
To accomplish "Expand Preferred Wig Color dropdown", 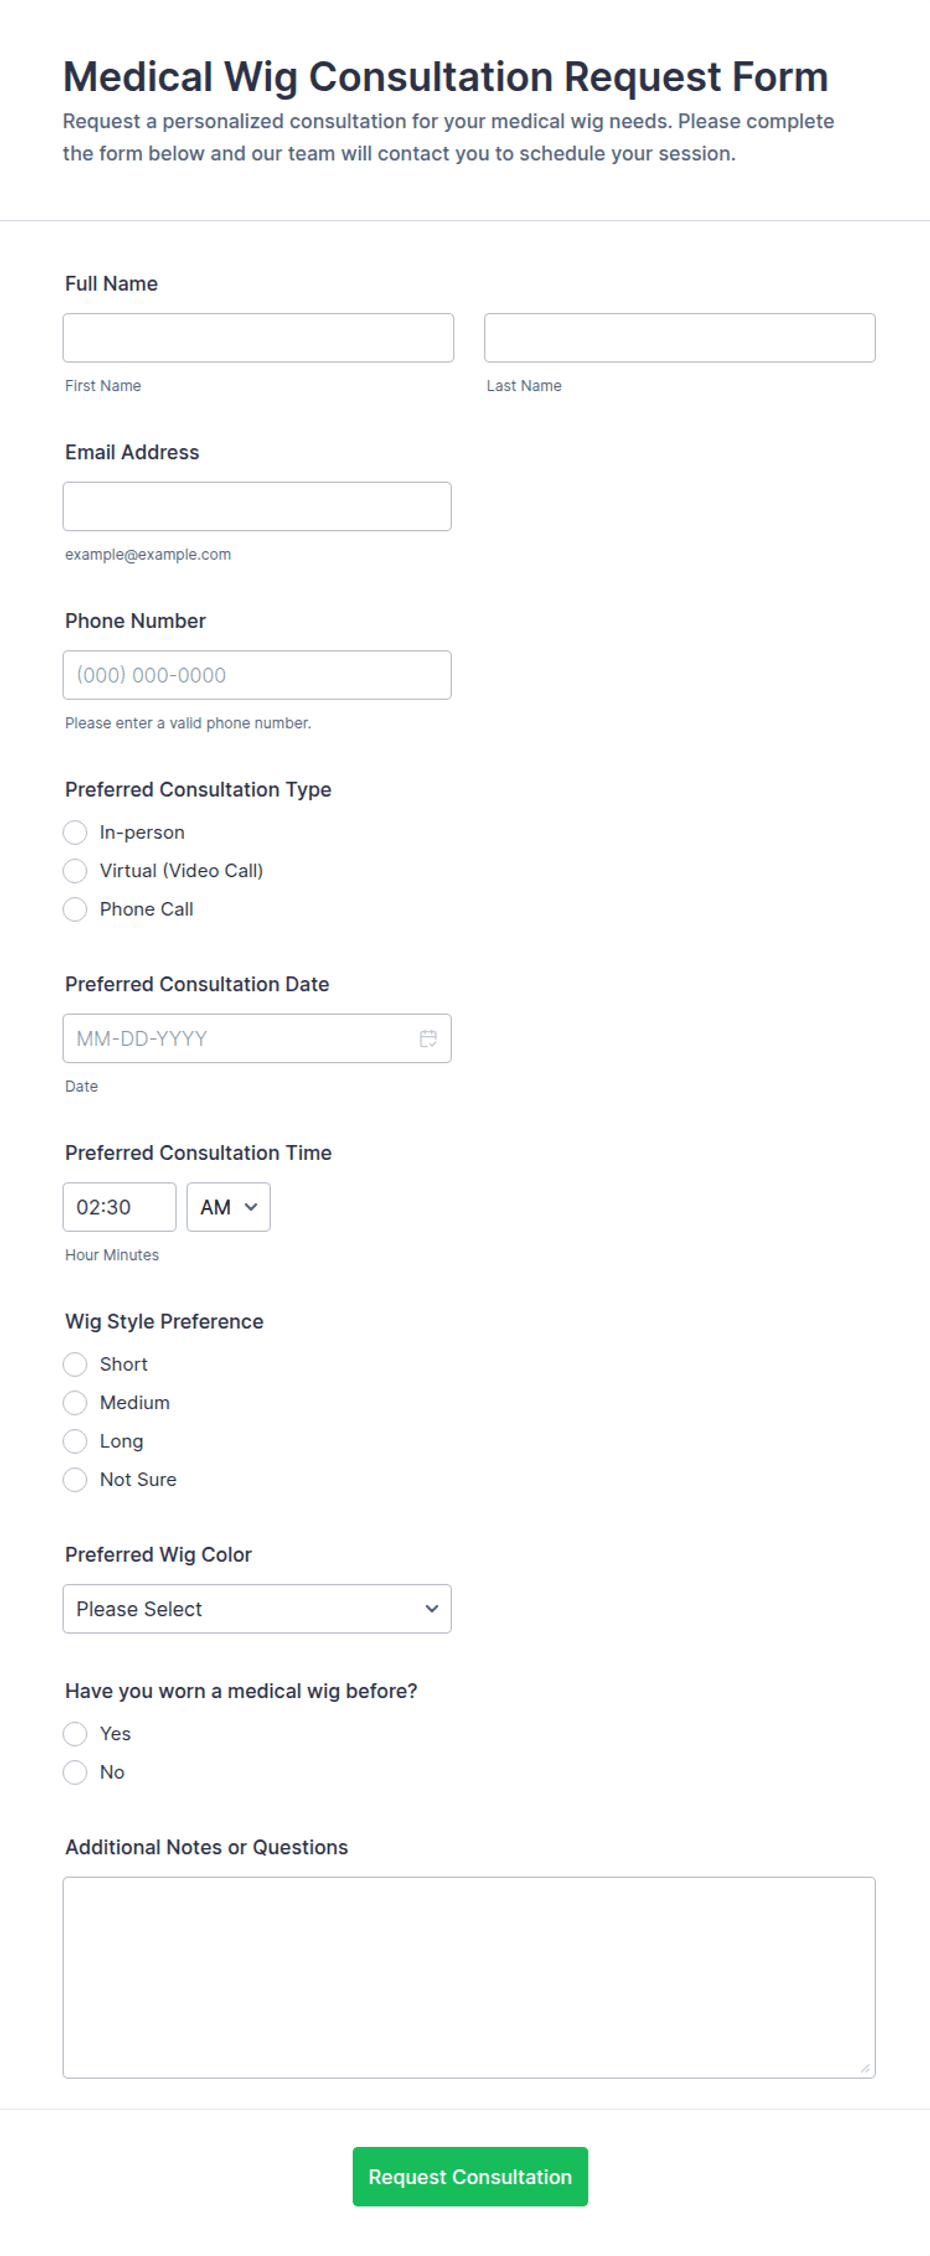I will (x=257, y=1609).
